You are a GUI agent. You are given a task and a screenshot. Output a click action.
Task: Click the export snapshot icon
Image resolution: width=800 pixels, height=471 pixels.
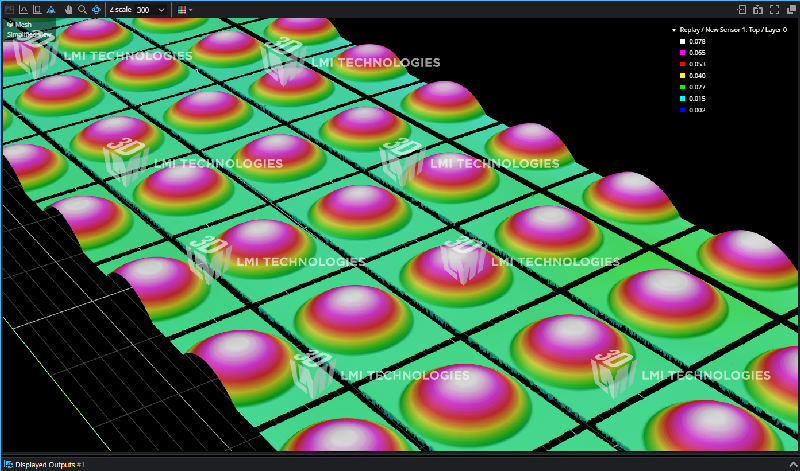pos(758,10)
